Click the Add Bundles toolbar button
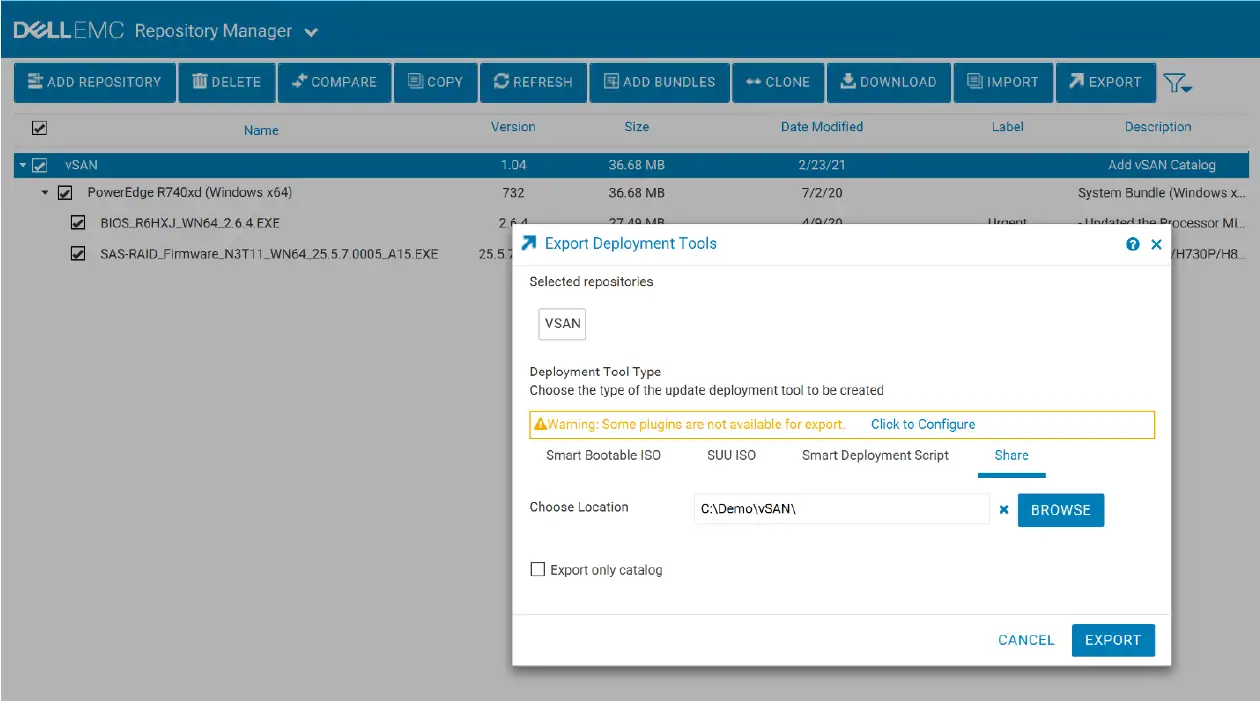This screenshot has height=703, width=1260. pos(659,82)
